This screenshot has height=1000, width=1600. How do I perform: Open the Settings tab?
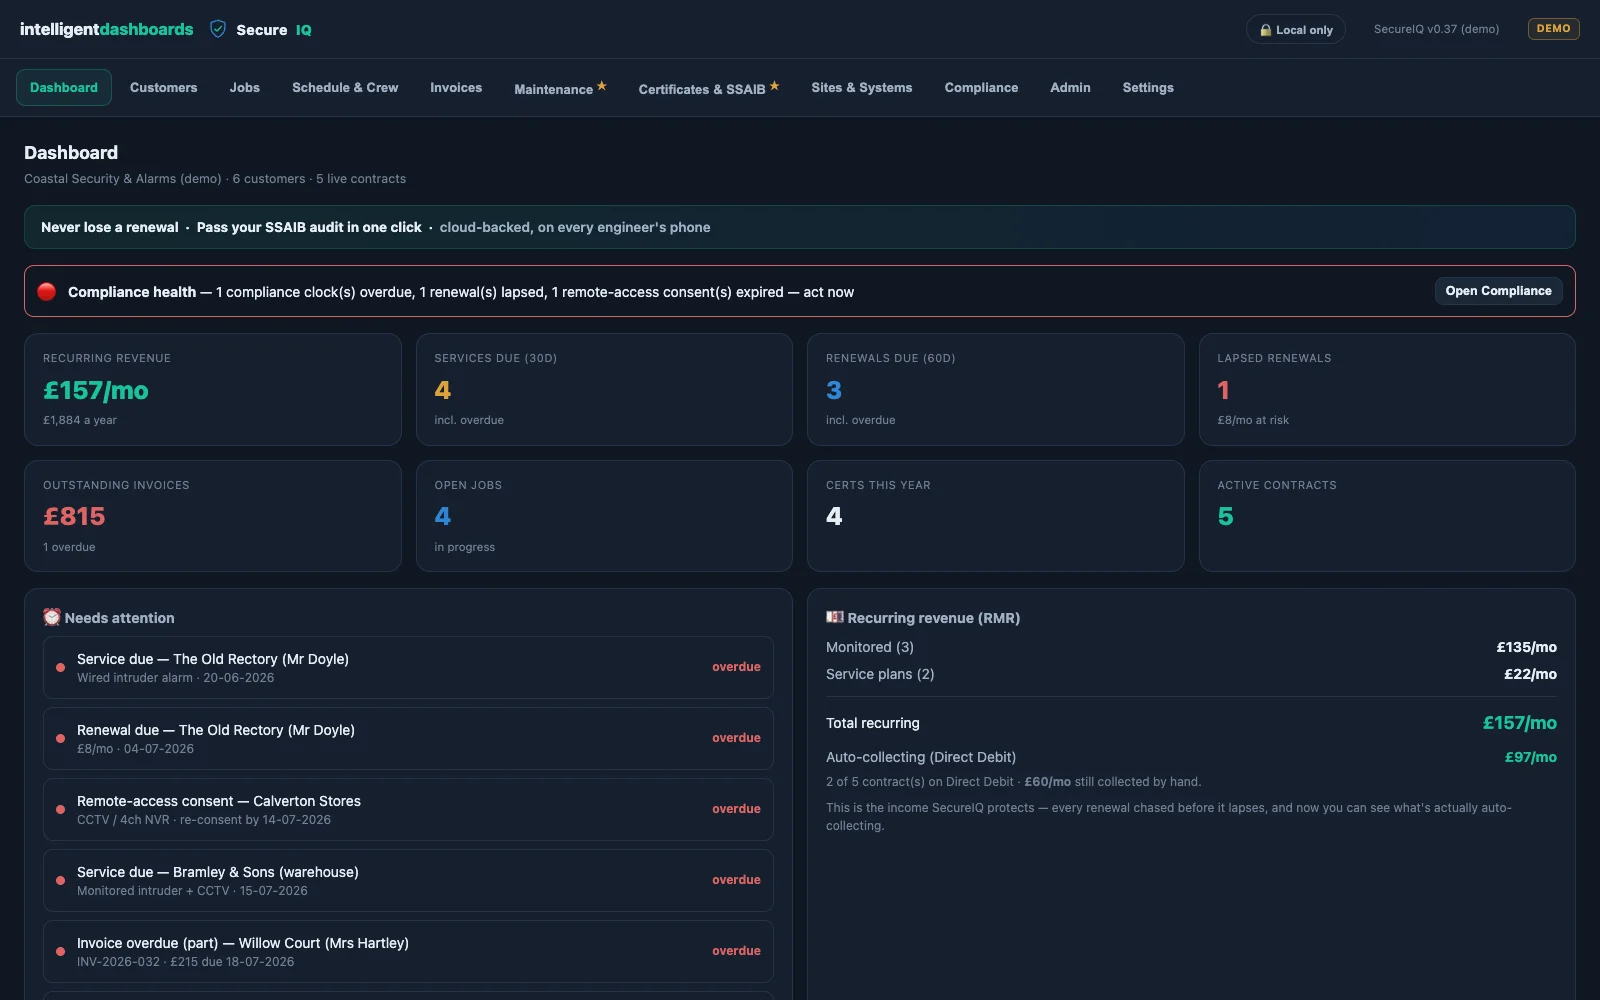pos(1148,88)
